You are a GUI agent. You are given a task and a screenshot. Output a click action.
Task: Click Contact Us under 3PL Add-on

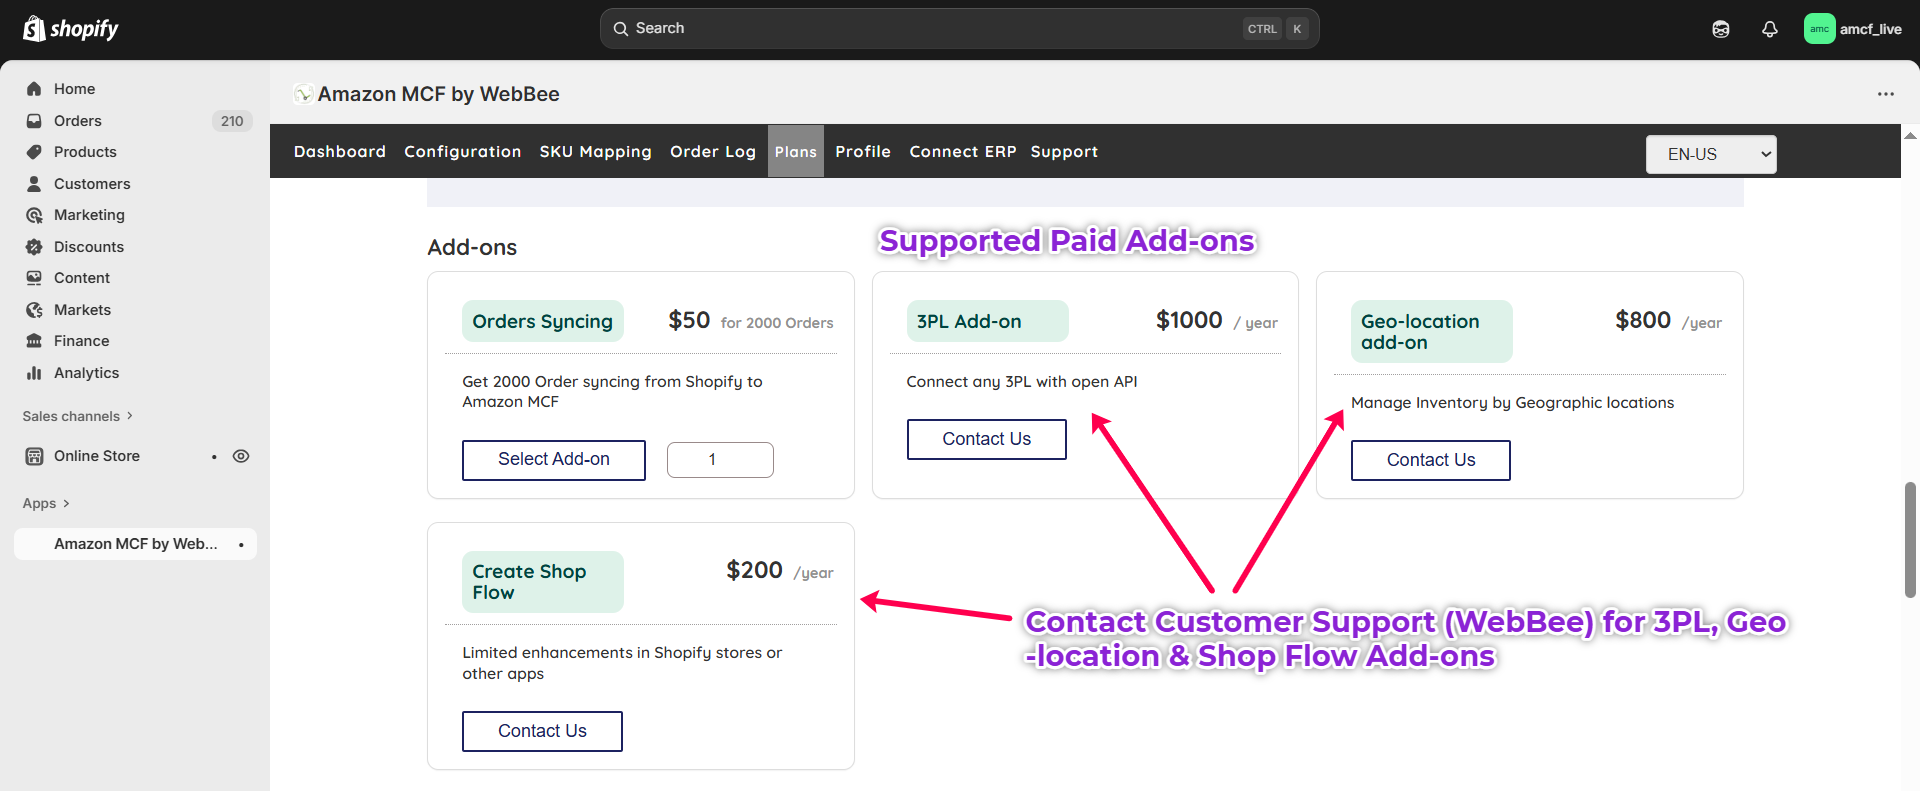[x=986, y=439]
